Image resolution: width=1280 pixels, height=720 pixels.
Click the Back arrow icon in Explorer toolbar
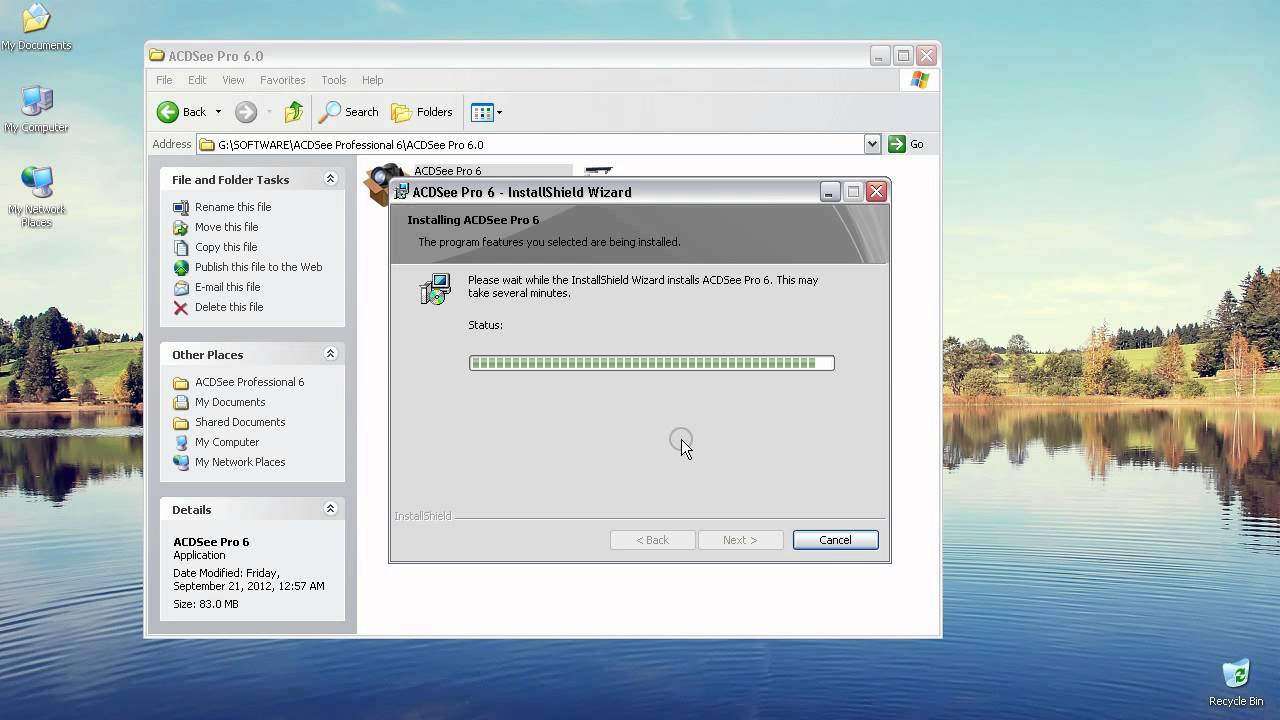168,112
